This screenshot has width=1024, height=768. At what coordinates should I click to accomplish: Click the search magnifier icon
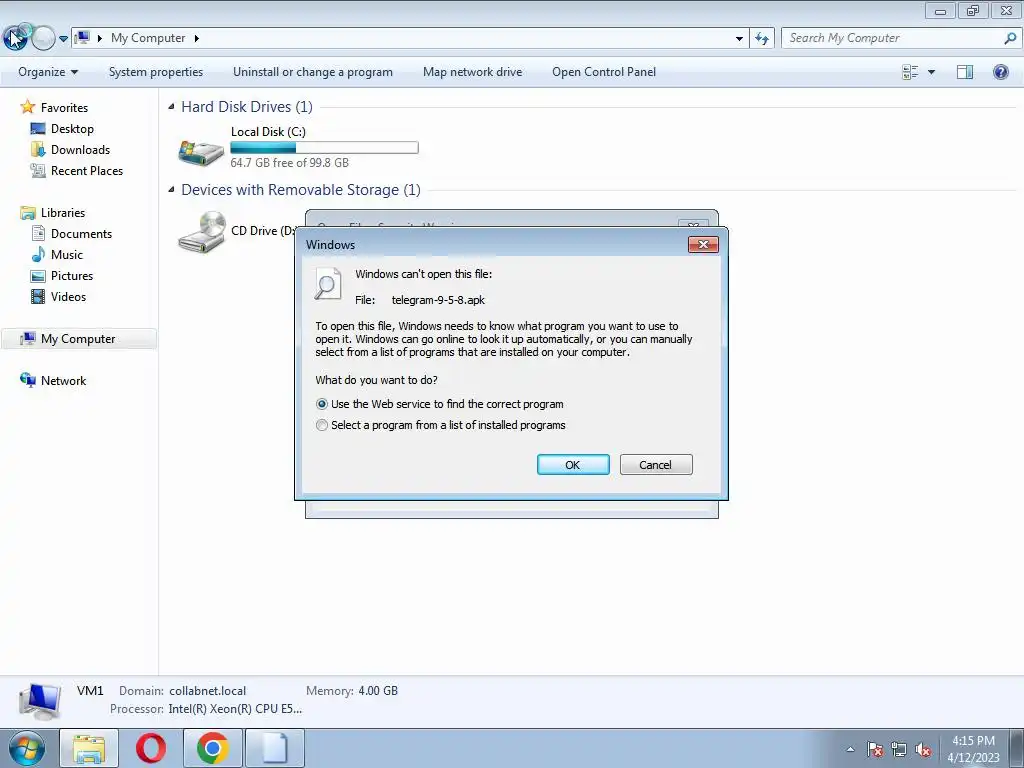(x=1010, y=38)
